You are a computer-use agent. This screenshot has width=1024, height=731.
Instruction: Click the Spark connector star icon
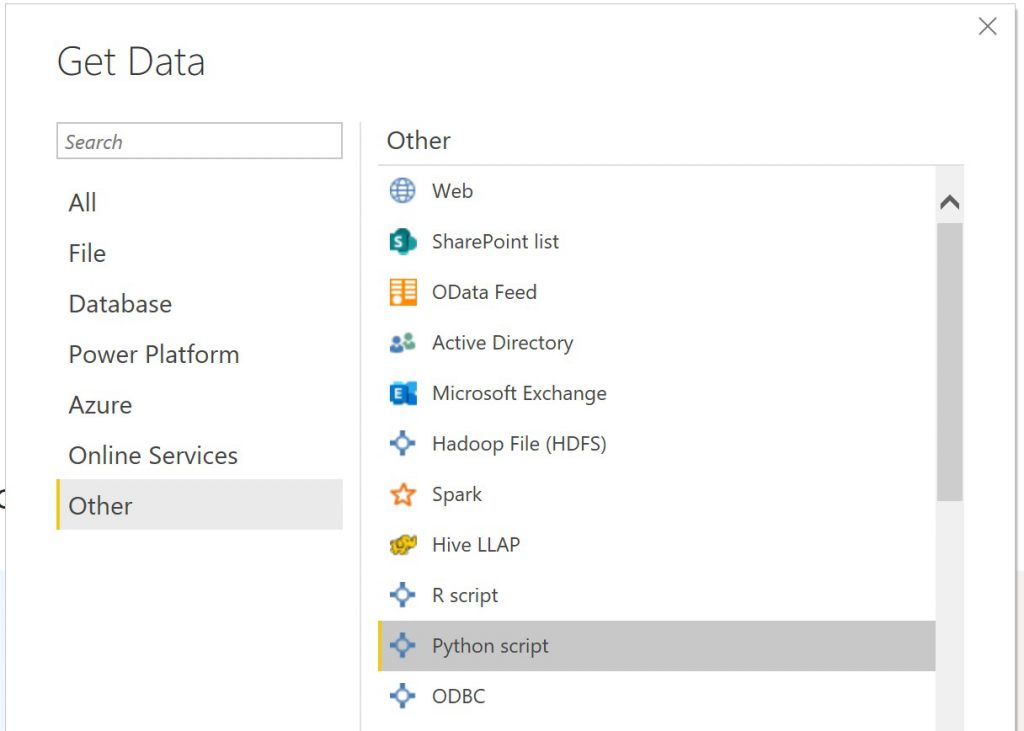pos(401,494)
